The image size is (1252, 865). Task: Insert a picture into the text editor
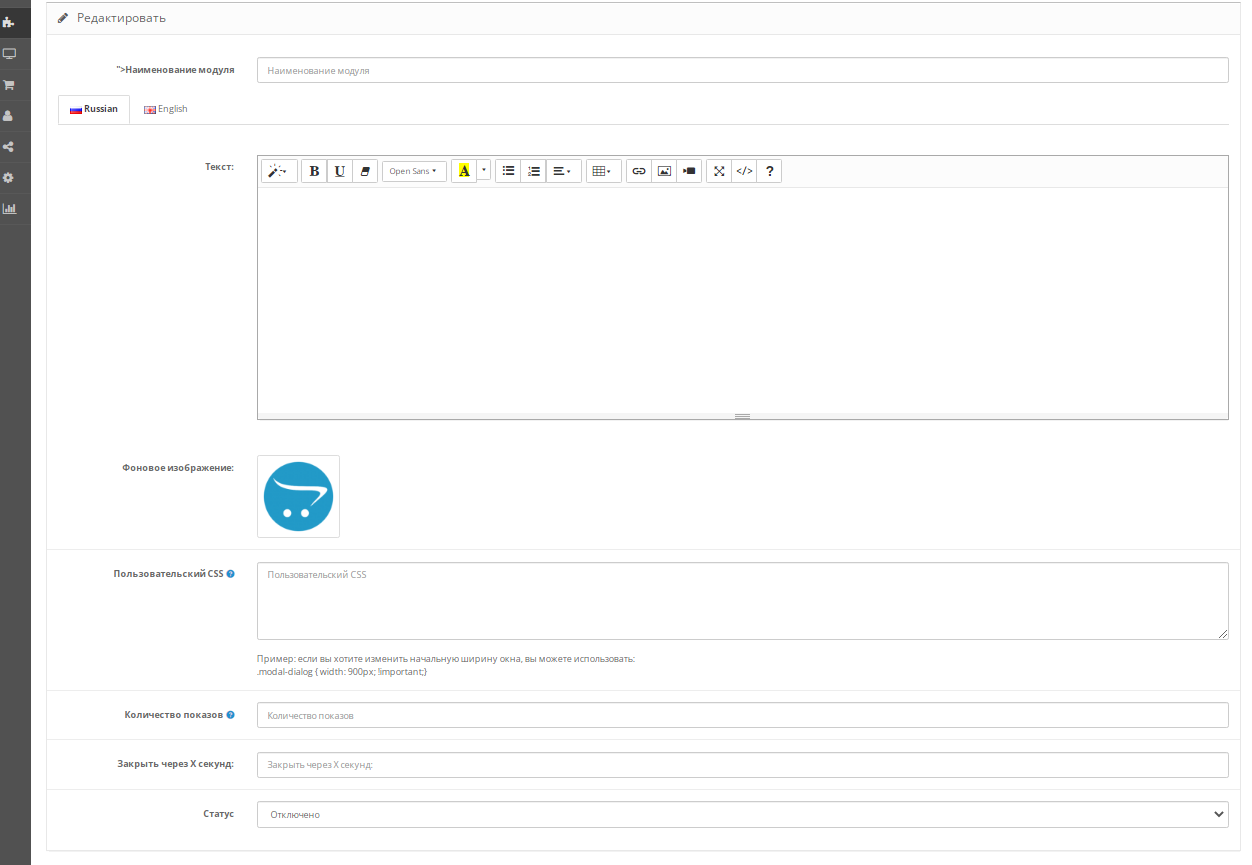click(x=664, y=171)
